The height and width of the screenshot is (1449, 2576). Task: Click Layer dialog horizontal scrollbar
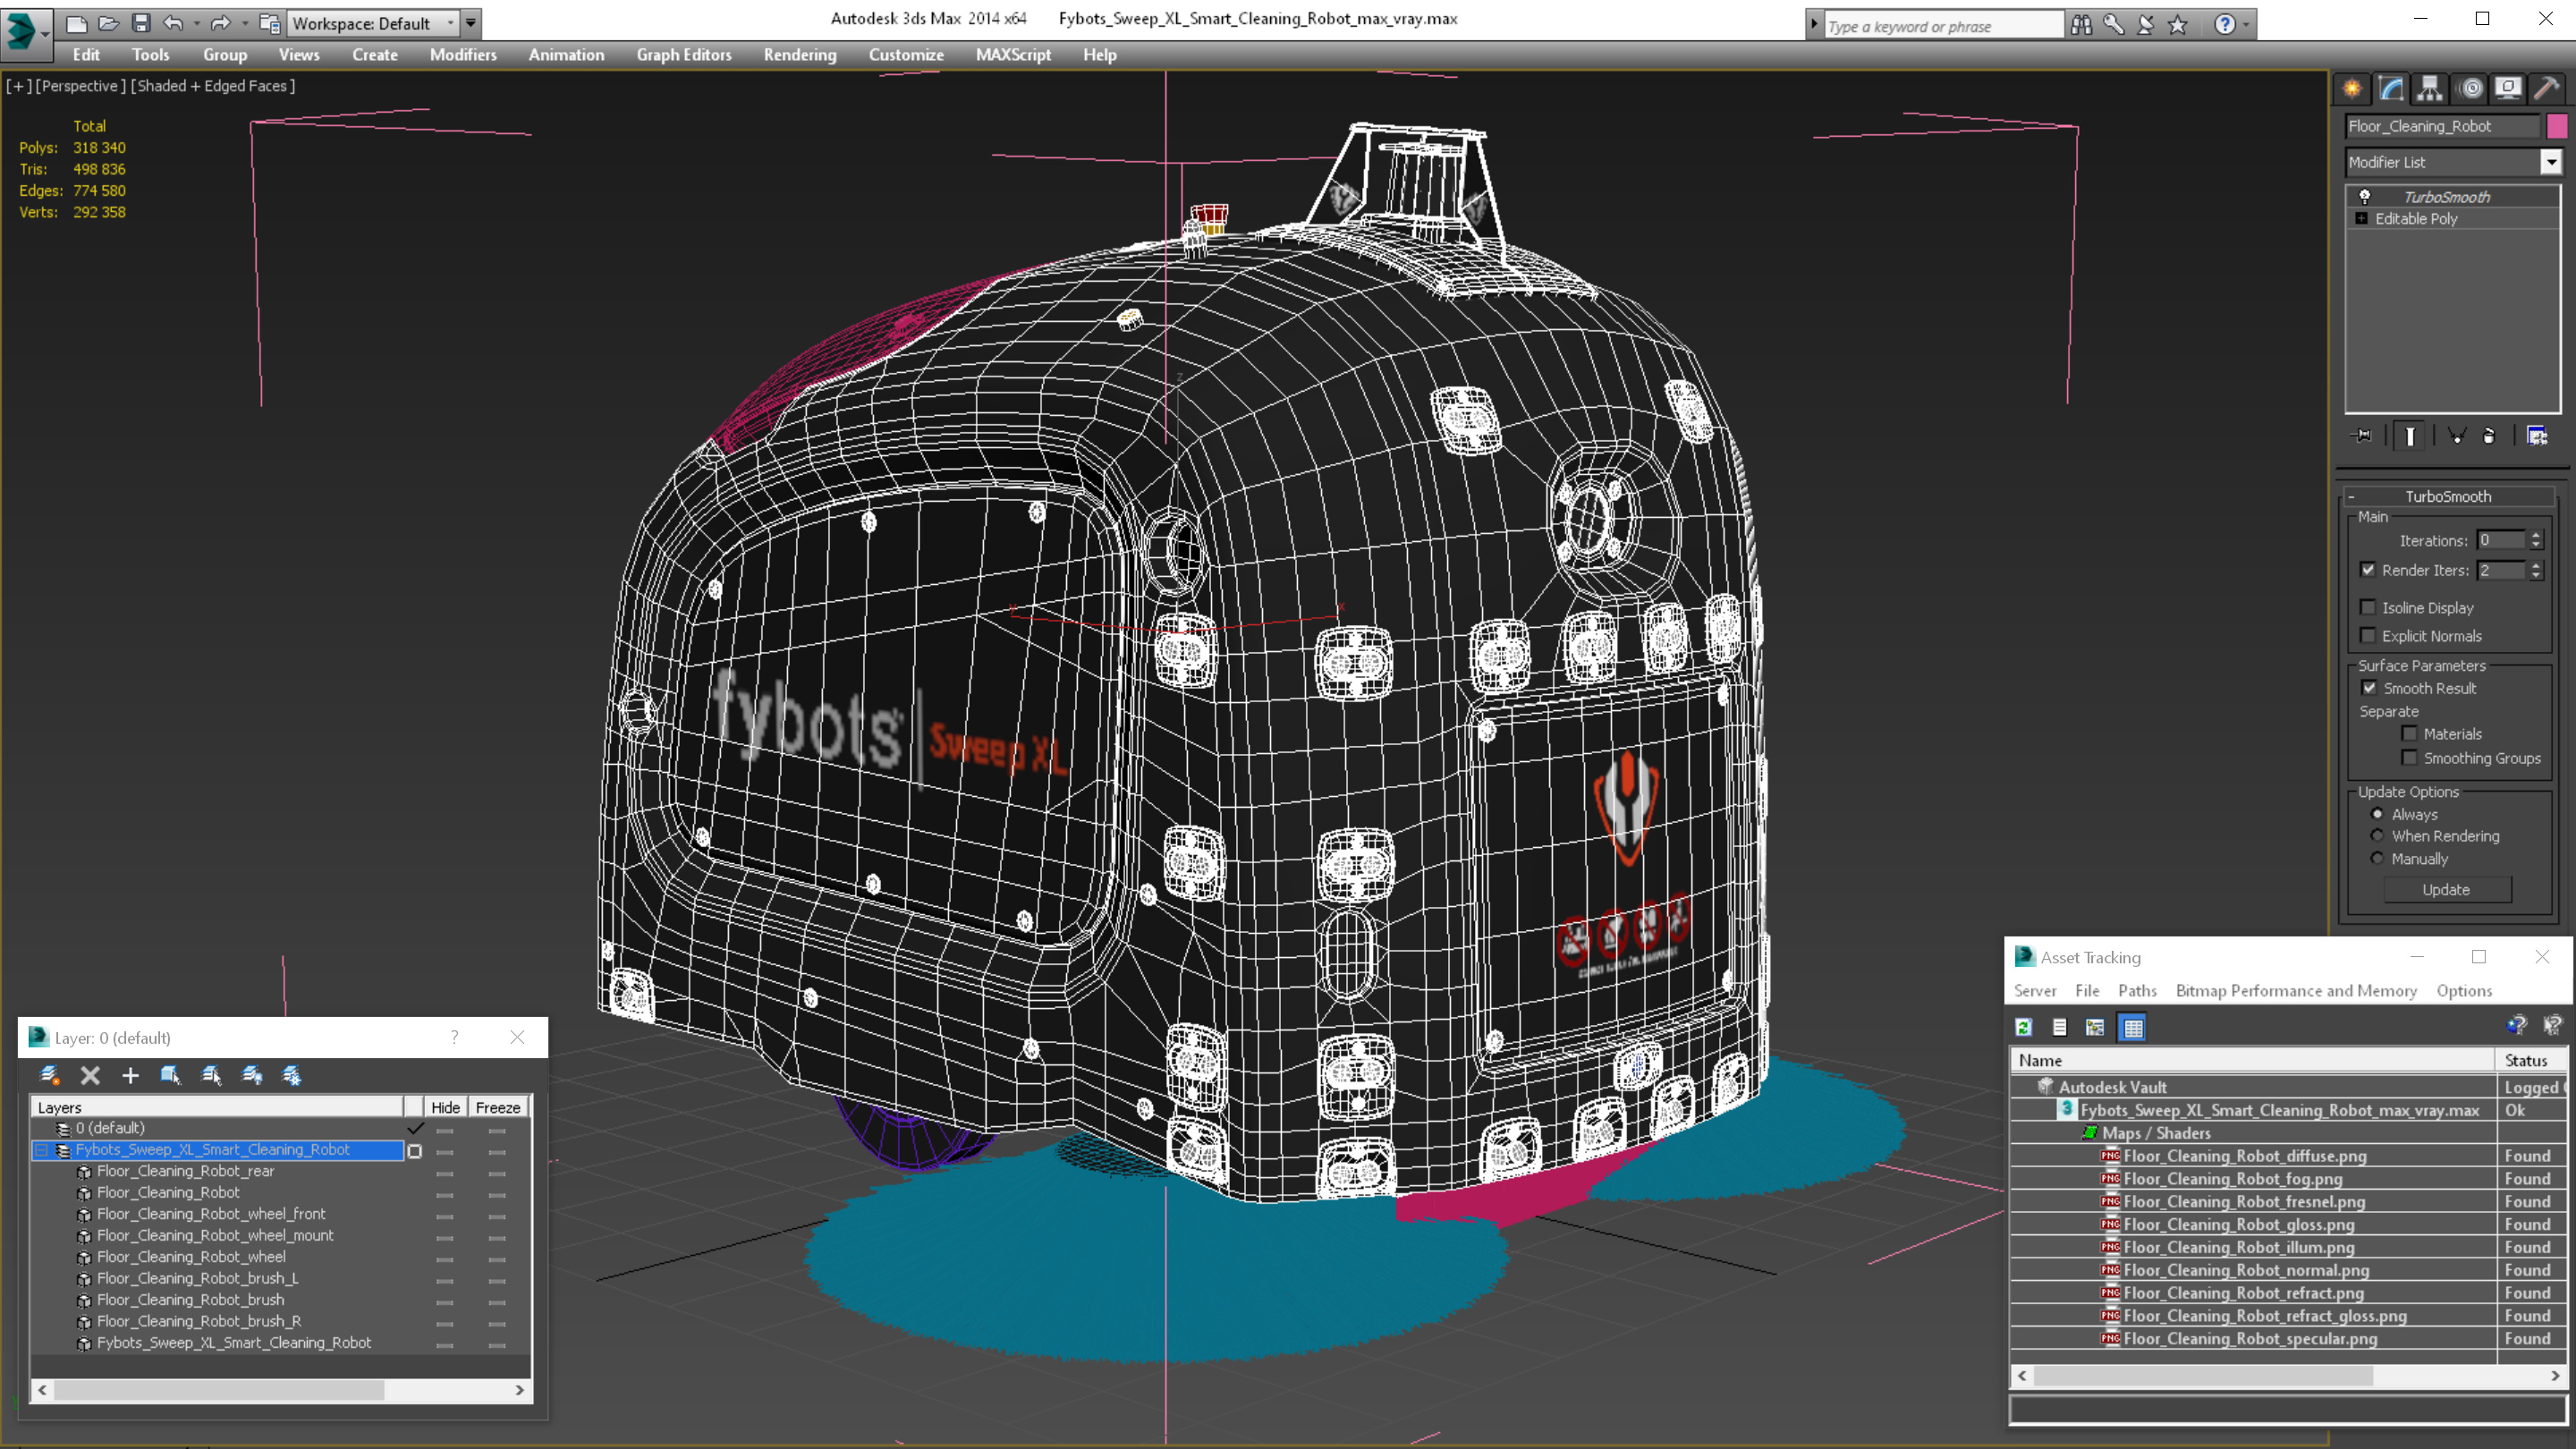point(280,1390)
